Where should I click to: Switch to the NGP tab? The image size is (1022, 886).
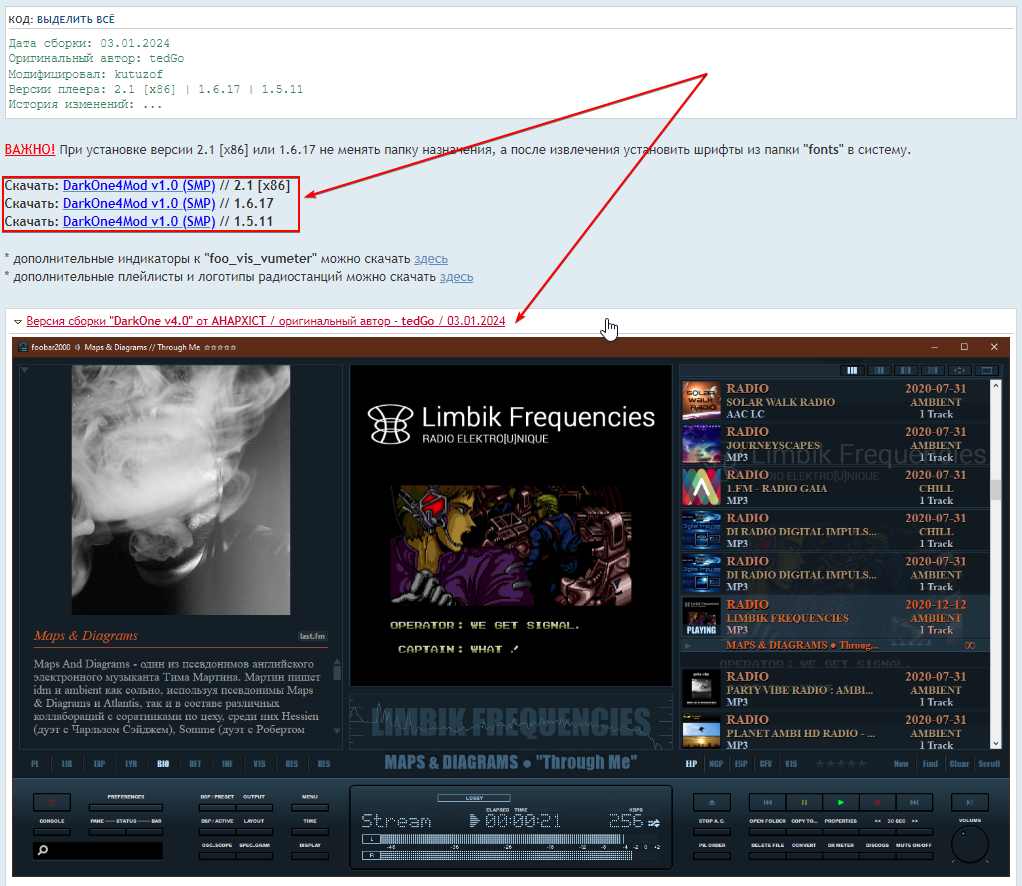(x=716, y=764)
